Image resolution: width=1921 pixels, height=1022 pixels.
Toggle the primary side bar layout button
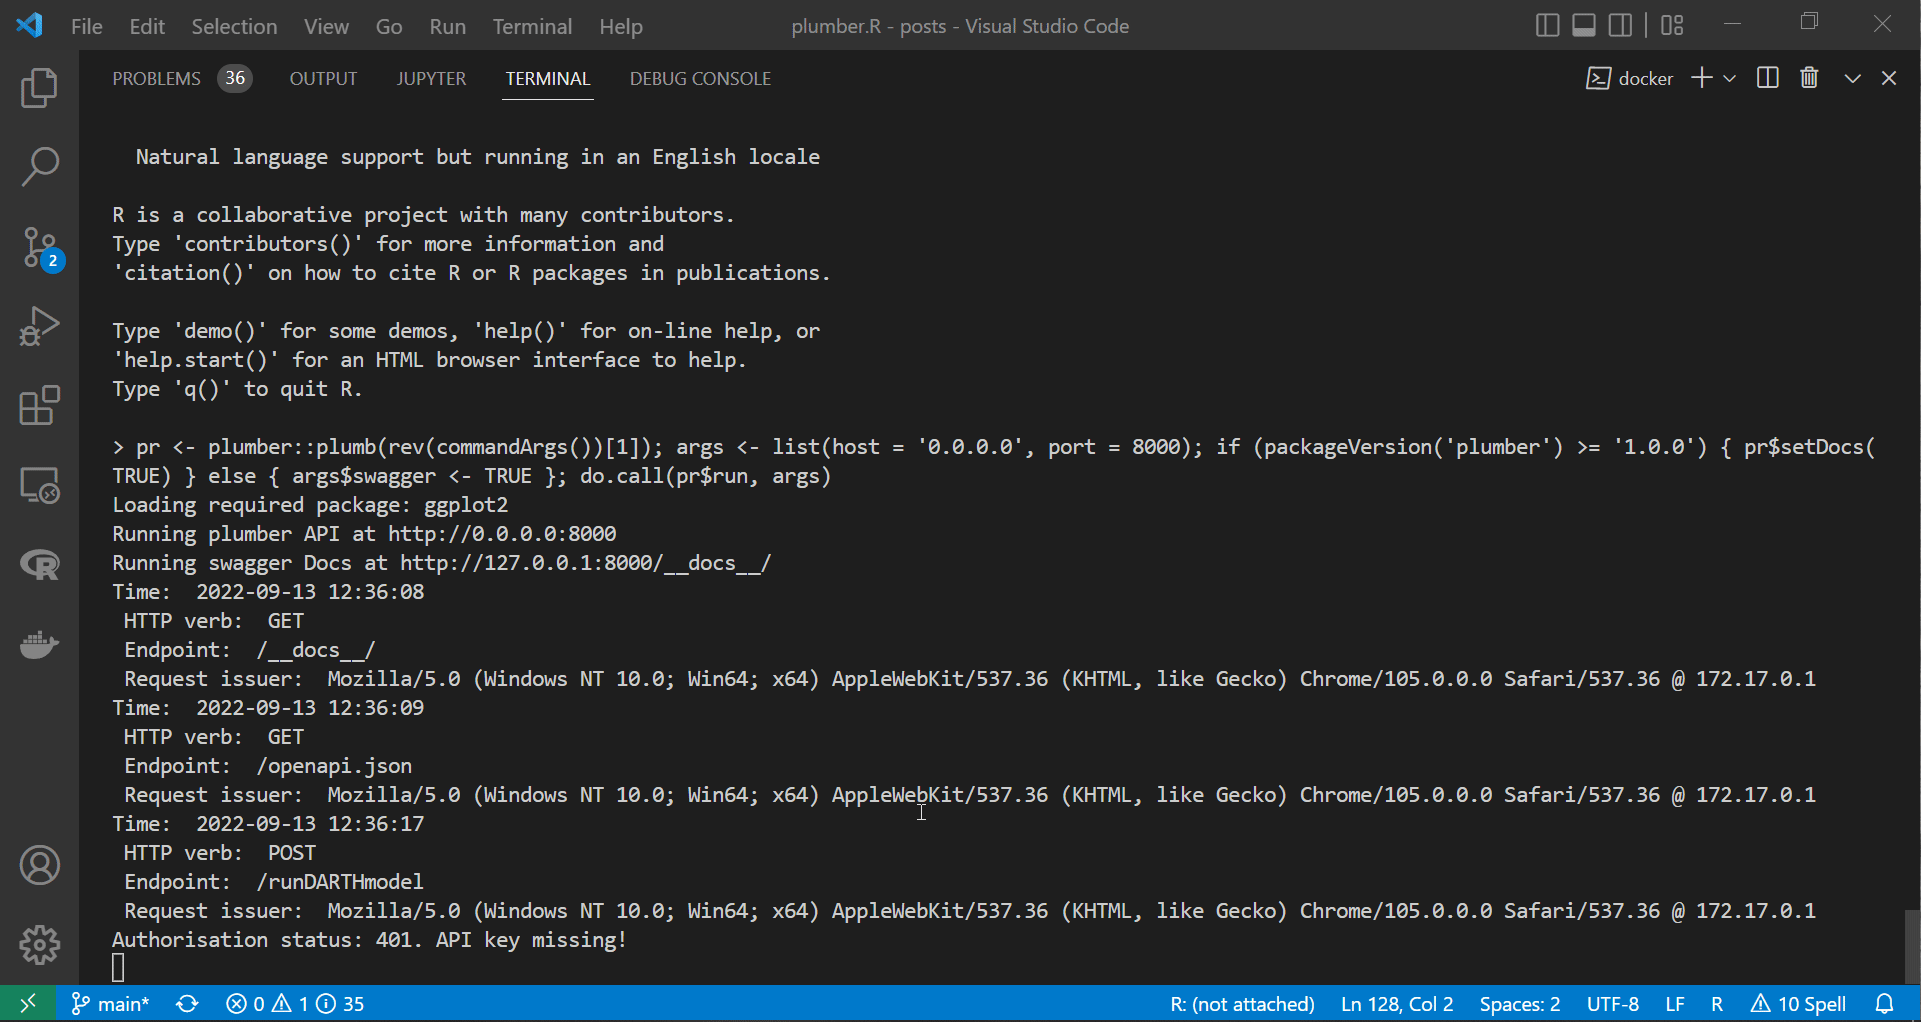(x=1546, y=26)
